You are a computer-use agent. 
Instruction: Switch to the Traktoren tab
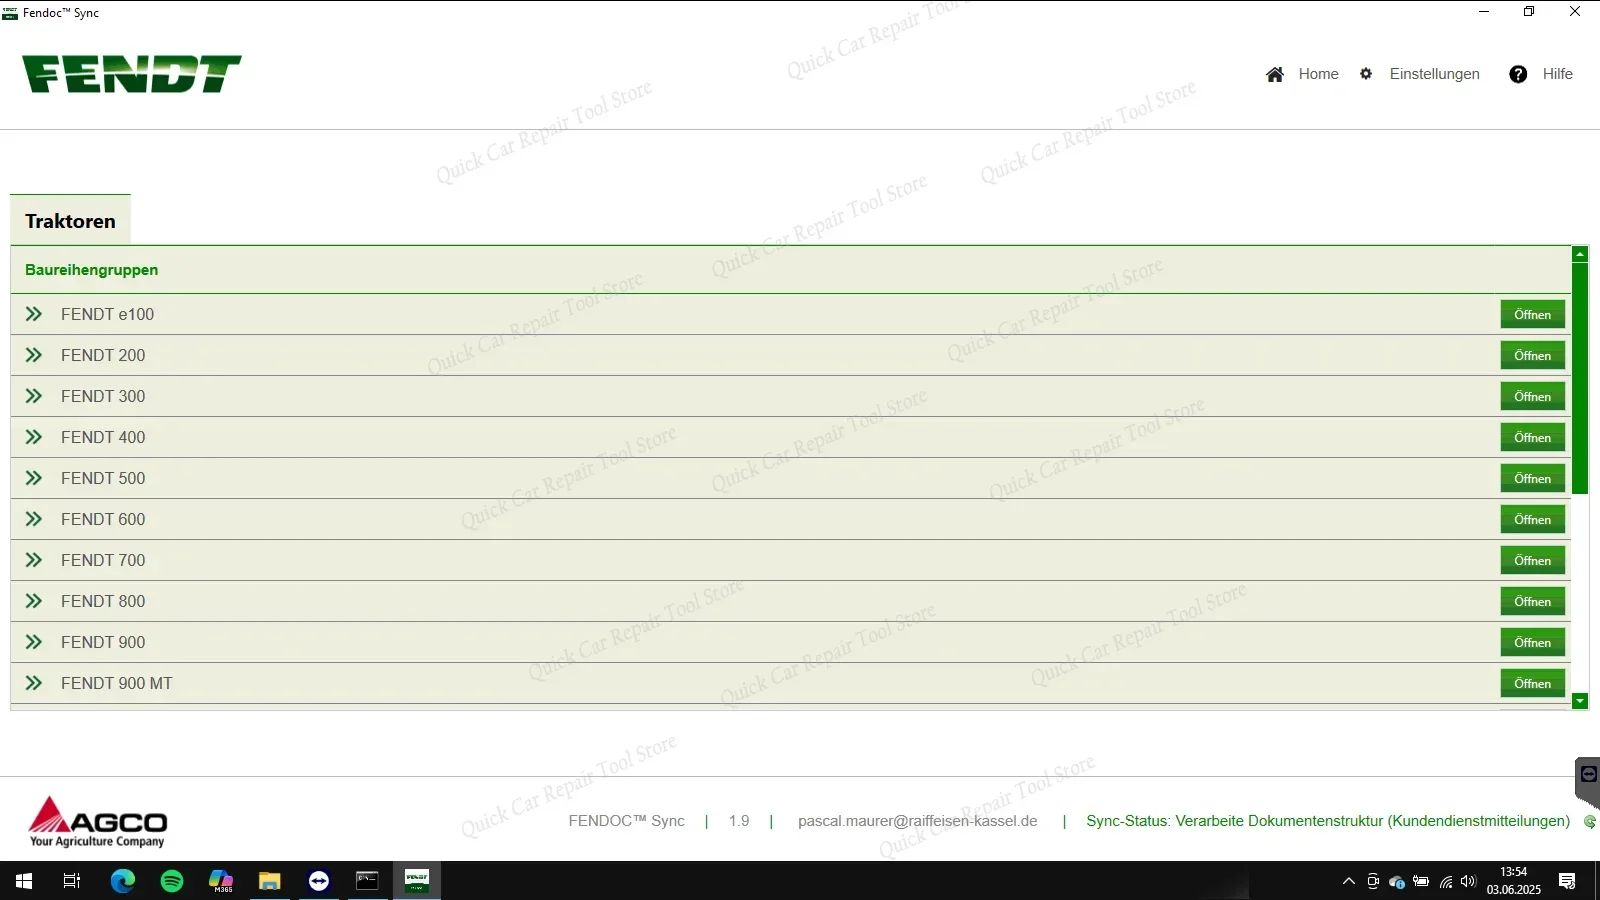(x=70, y=220)
